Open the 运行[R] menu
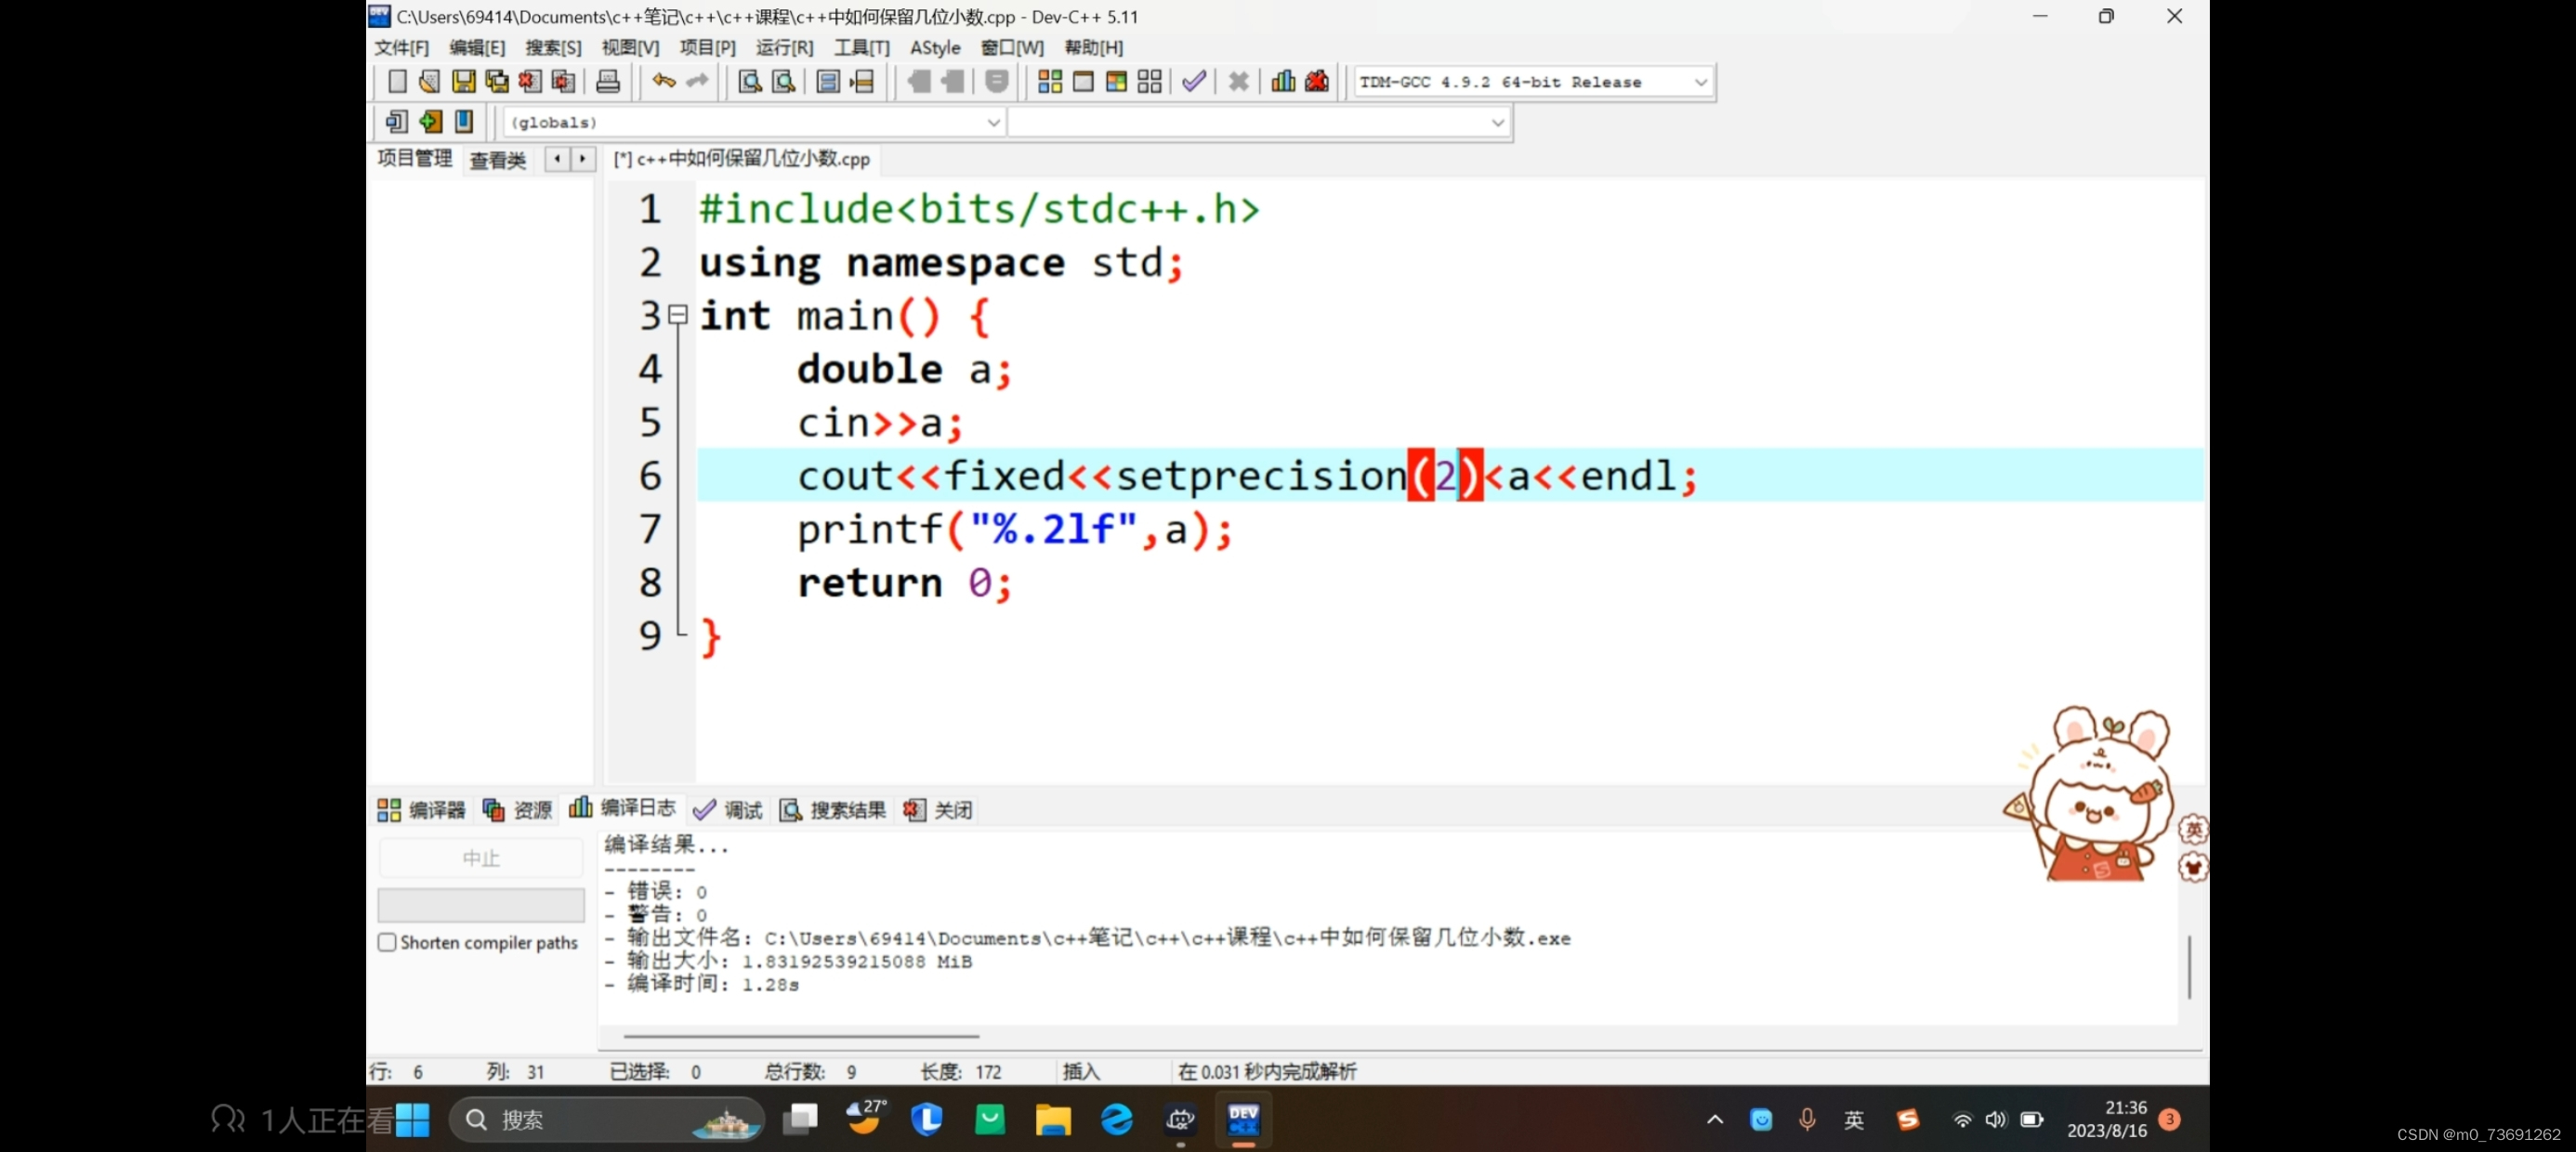 point(785,47)
